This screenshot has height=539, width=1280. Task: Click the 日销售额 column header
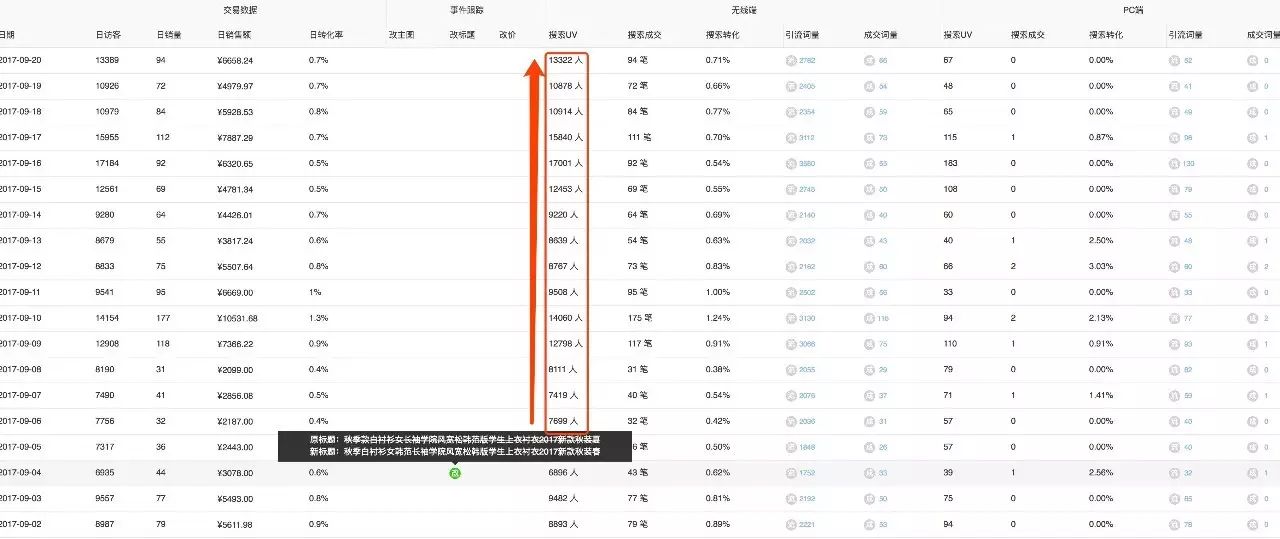[x=233, y=35]
